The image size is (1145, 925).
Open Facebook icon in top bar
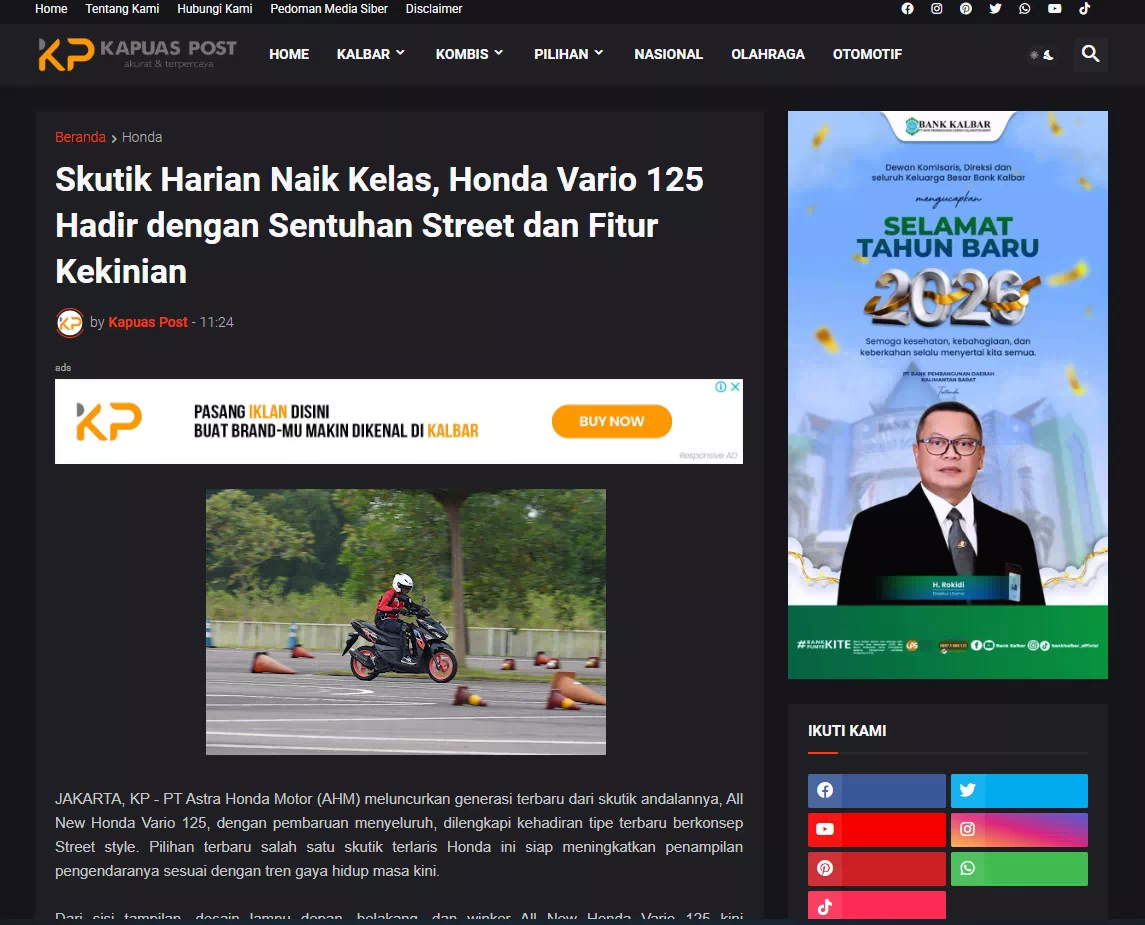(x=907, y=9)
